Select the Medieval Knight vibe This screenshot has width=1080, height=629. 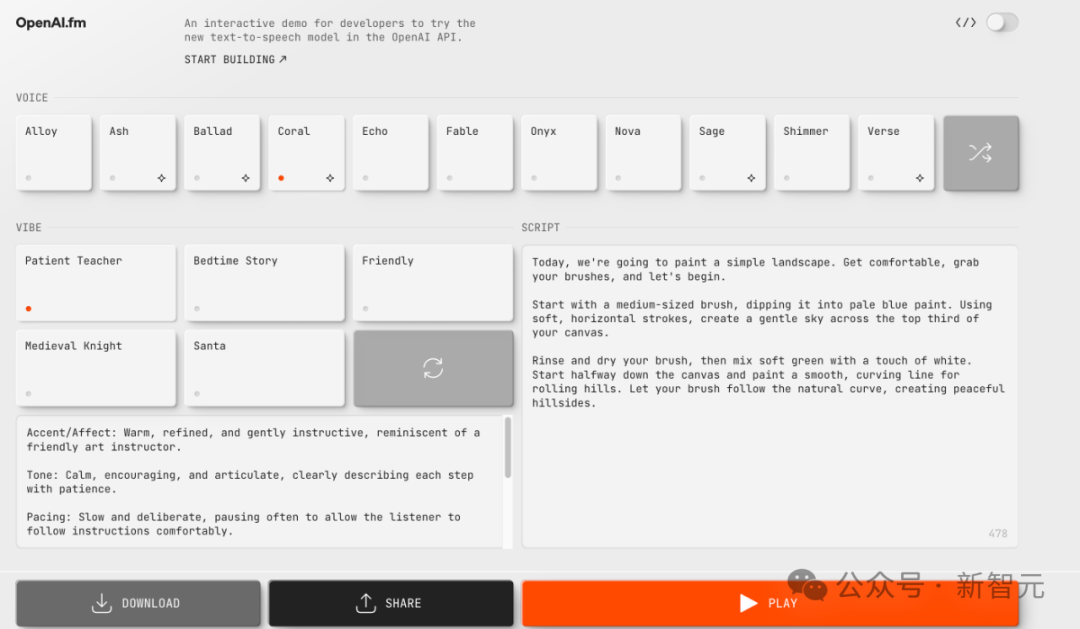click(x=96, y=368)
